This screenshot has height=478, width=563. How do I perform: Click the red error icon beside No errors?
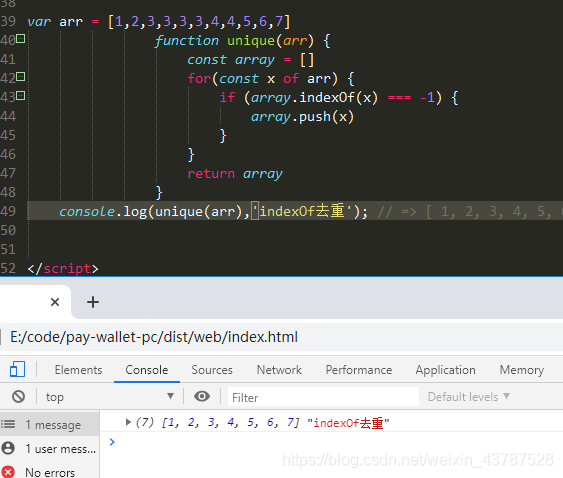pos(8,472)
